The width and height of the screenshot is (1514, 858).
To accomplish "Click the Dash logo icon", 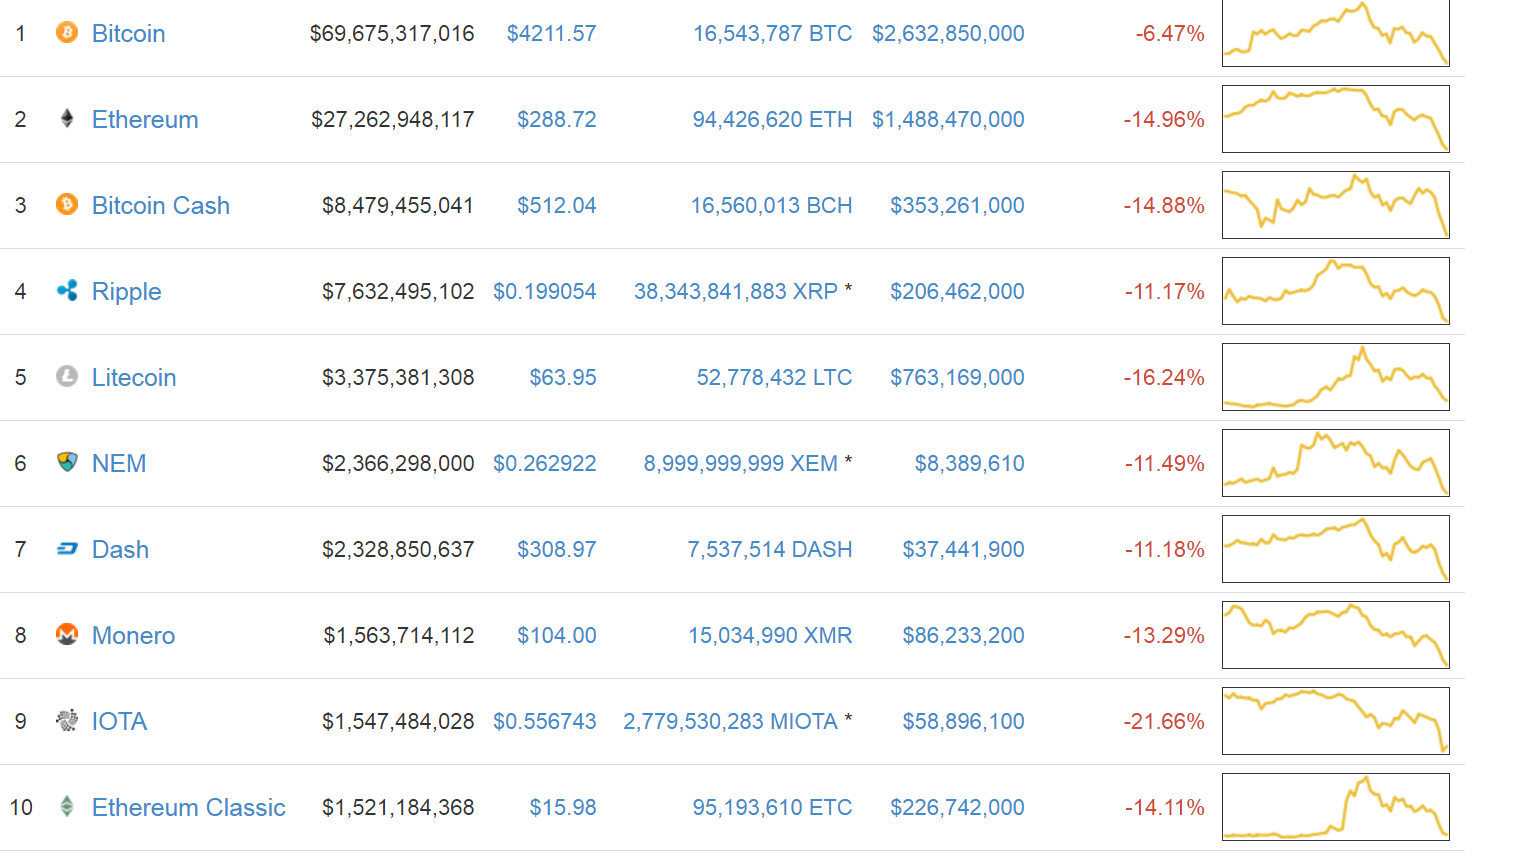I will pos(67,548).
